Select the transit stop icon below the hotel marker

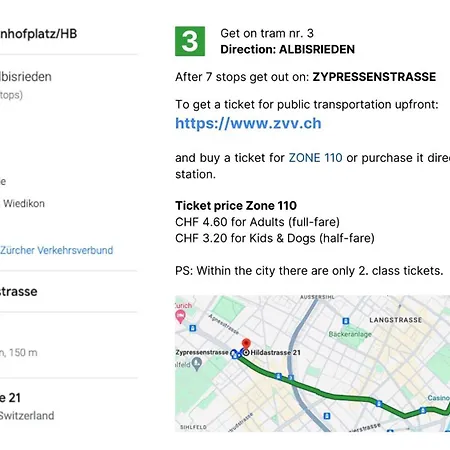[193, 328]
